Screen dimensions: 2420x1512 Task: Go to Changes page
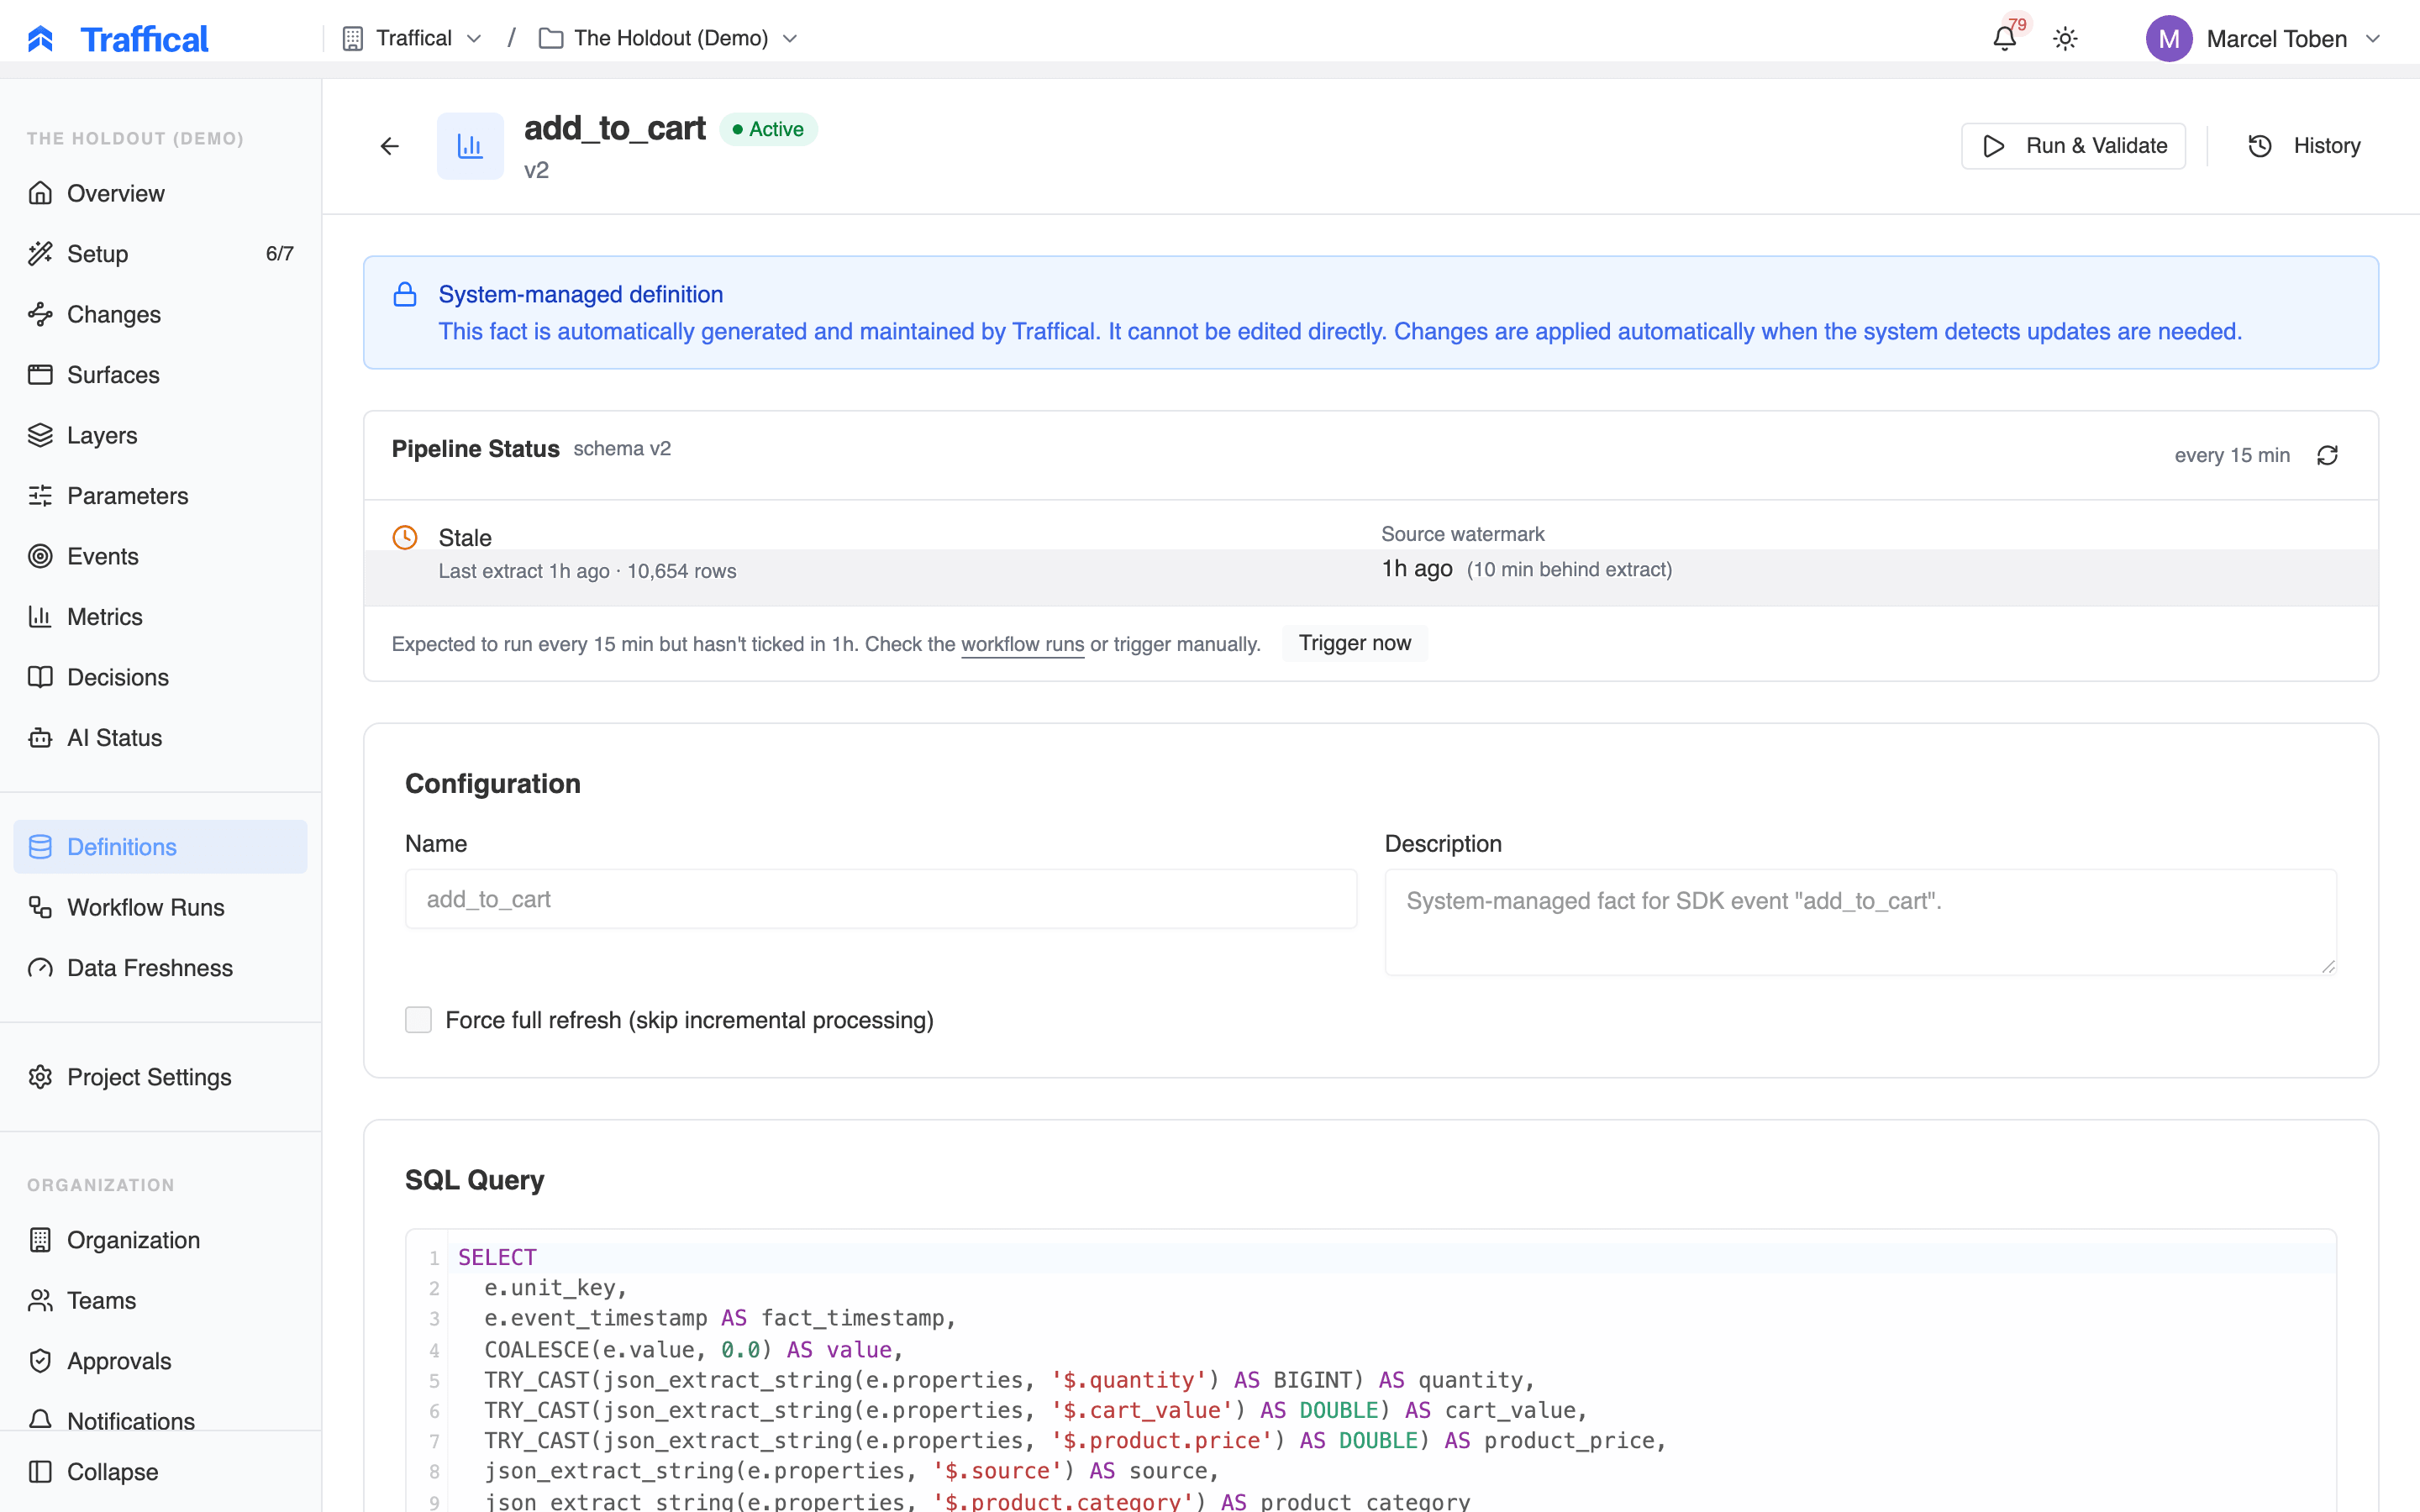(x=160, y=314)
